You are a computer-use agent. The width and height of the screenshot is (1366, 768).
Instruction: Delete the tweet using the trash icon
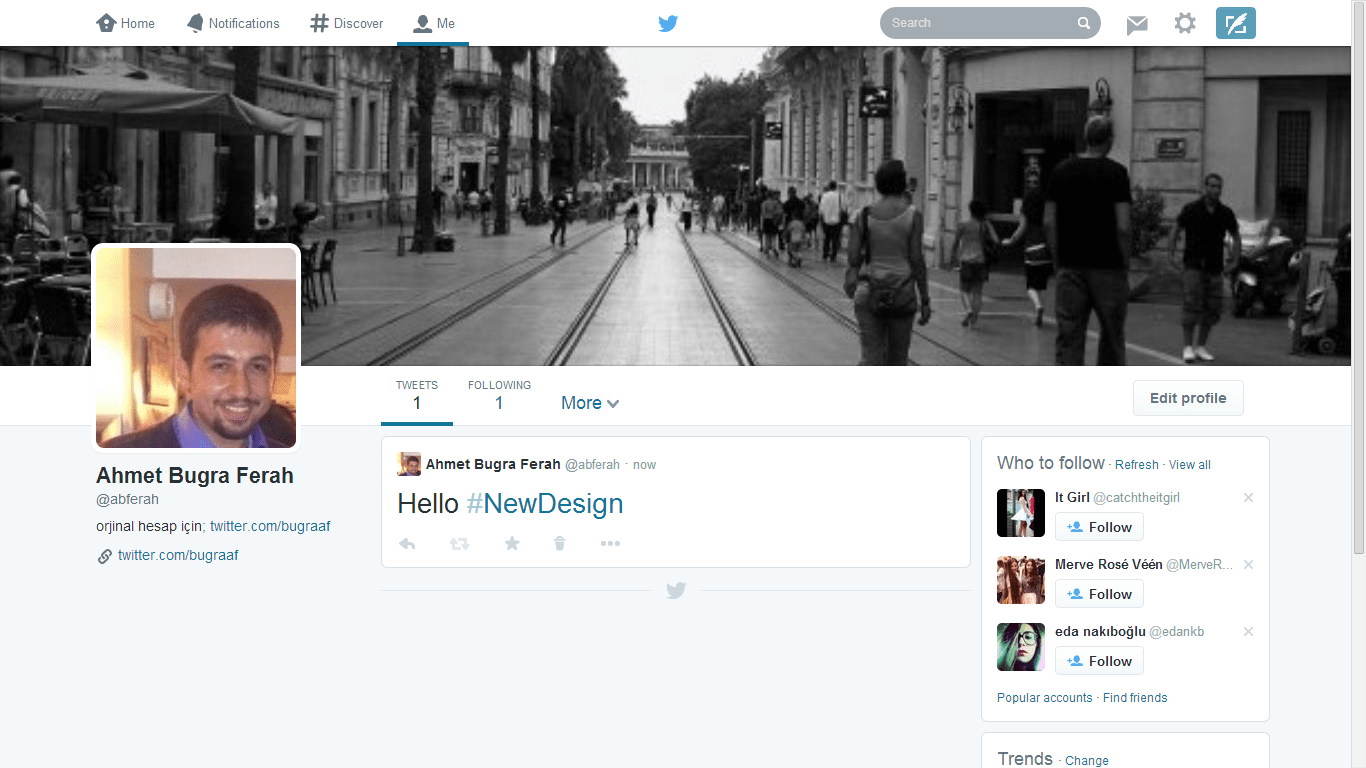560,544
